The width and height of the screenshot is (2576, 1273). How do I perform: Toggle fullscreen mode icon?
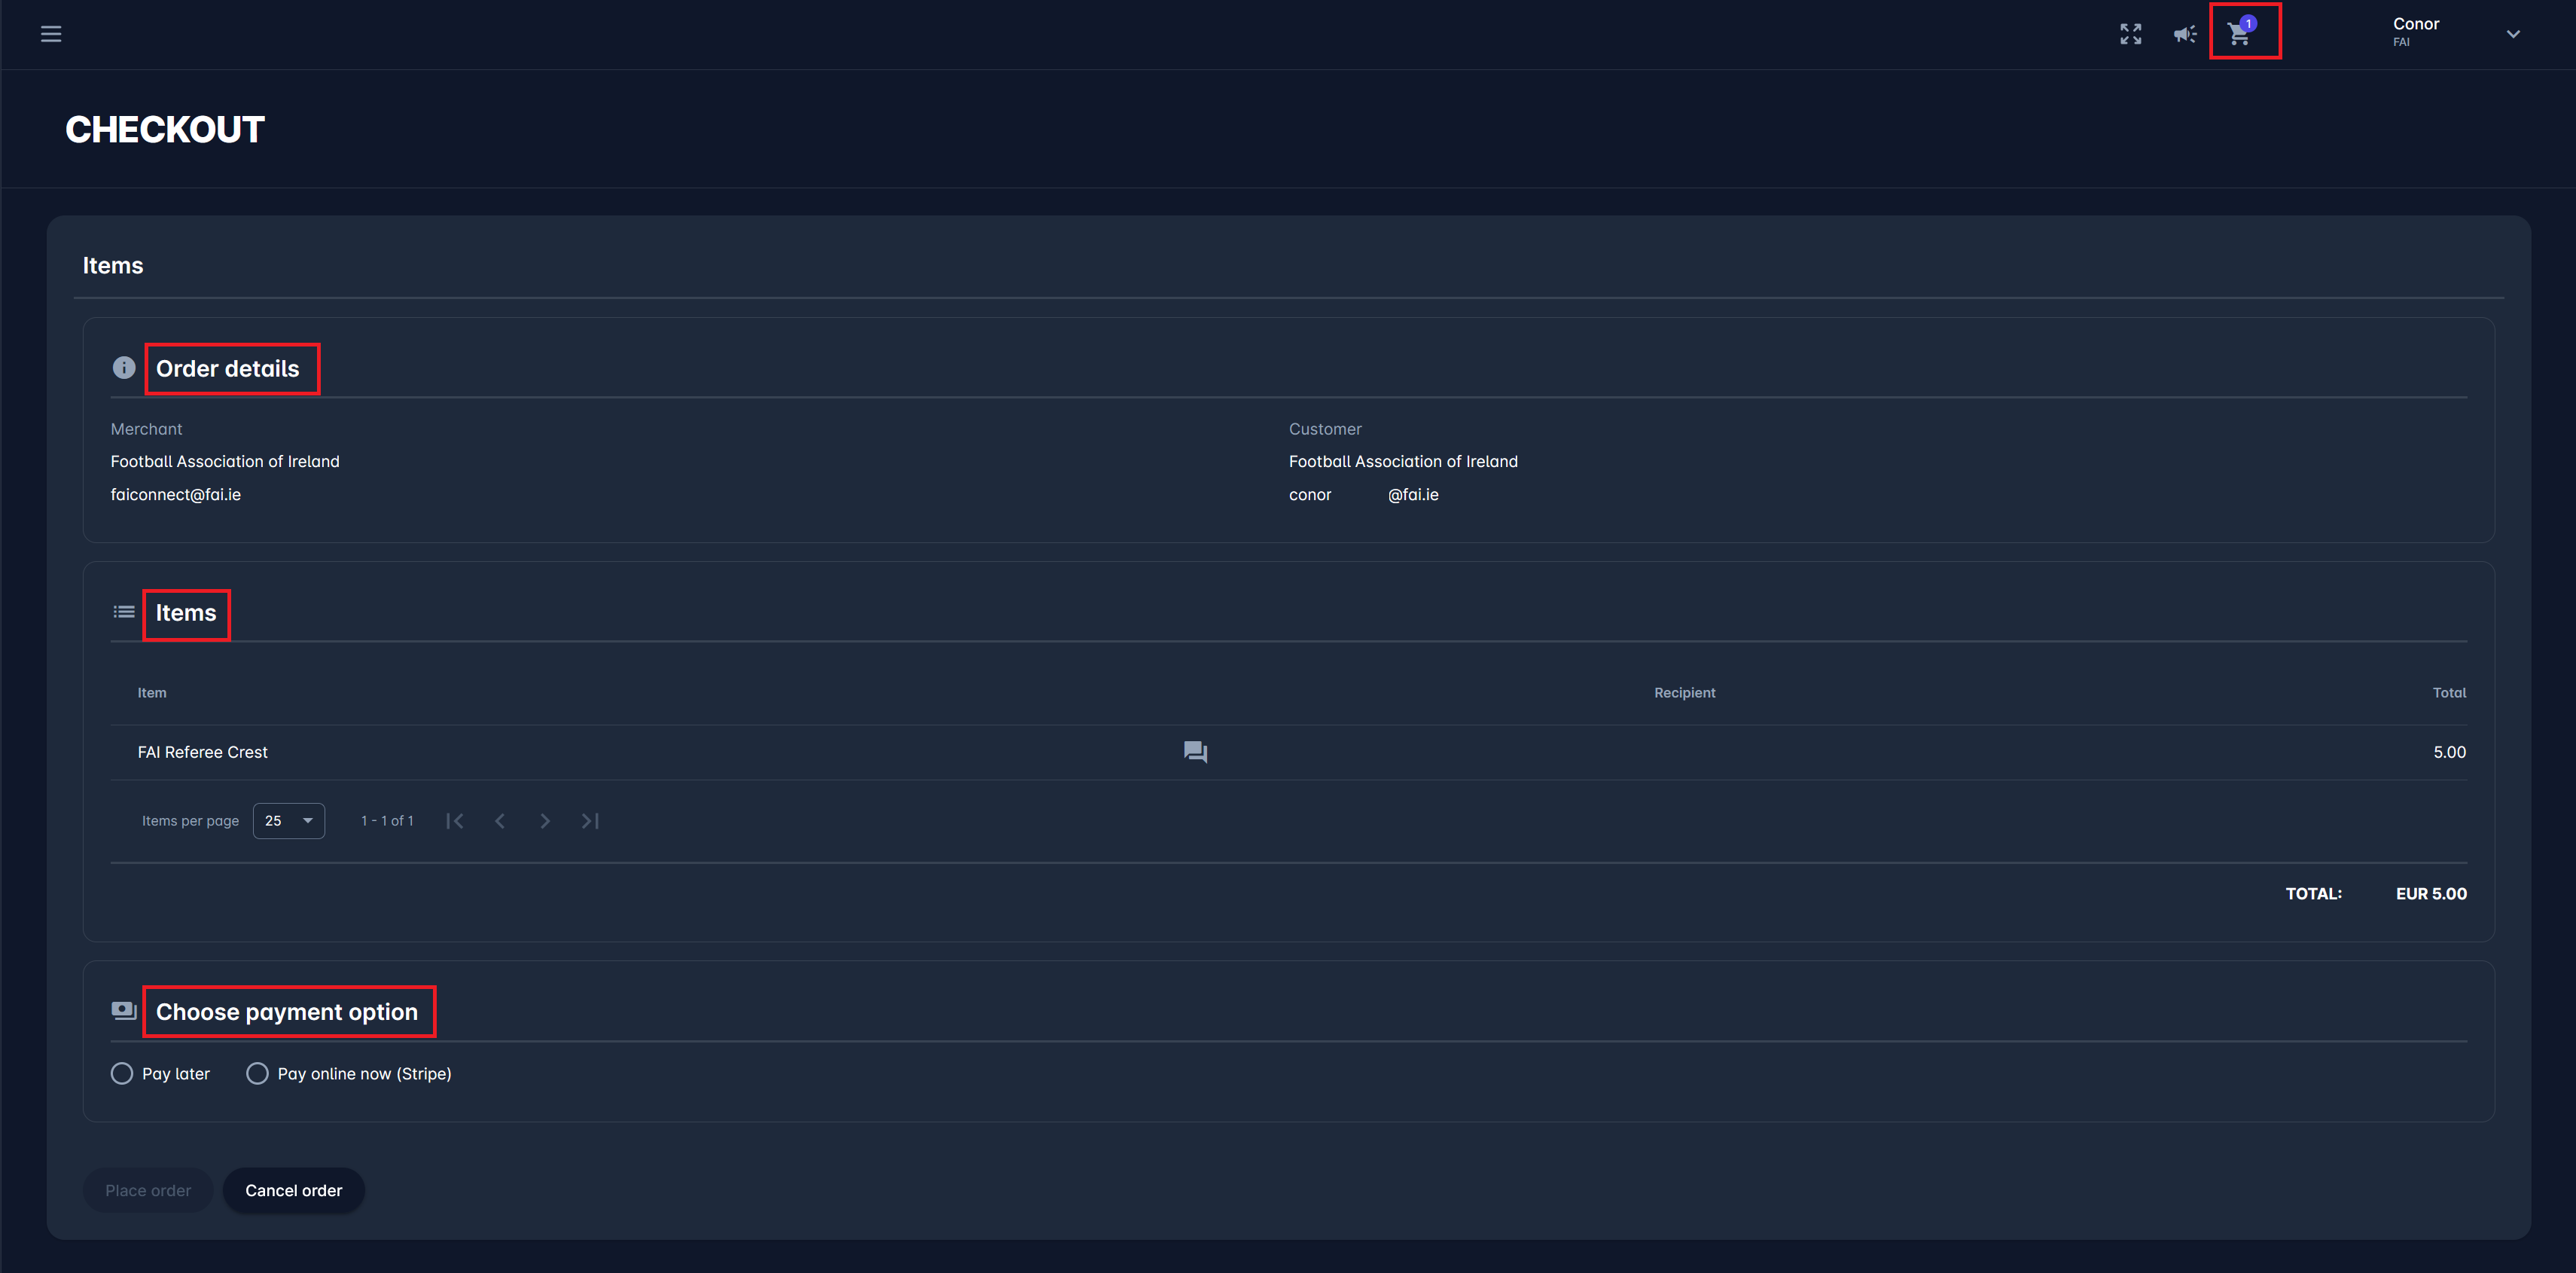coord(2130,34)
